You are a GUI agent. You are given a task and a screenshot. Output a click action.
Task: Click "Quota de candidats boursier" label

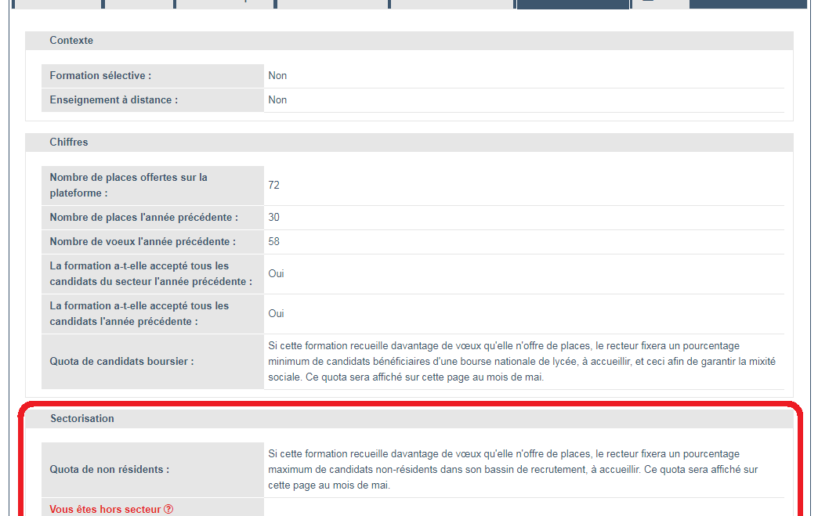click(x=121, y=361)
